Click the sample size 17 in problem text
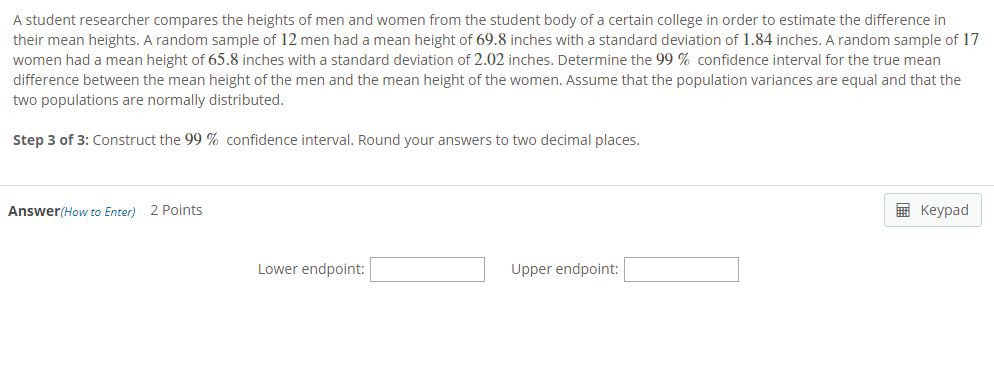The height and width of the screenshot is (377, 994). [x=971, y=40]
